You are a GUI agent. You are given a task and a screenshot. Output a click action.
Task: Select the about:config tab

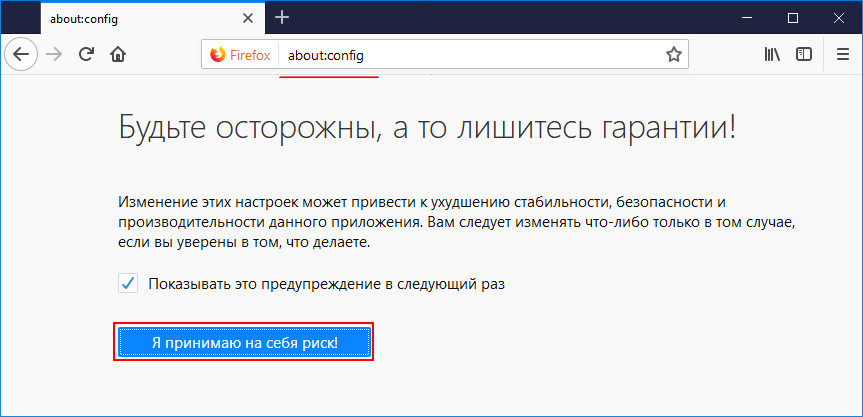point(152,19)
